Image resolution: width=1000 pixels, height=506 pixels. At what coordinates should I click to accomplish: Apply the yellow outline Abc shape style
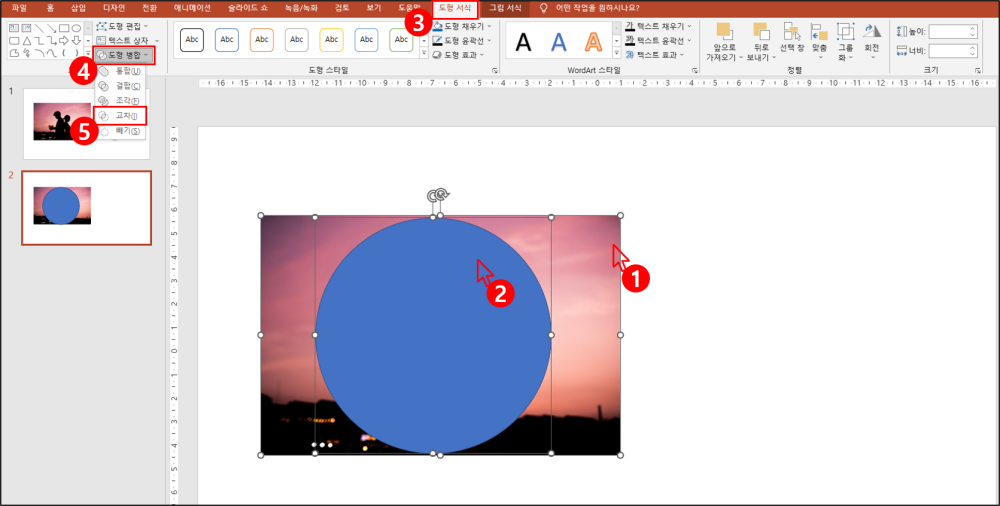click(331, 40)
